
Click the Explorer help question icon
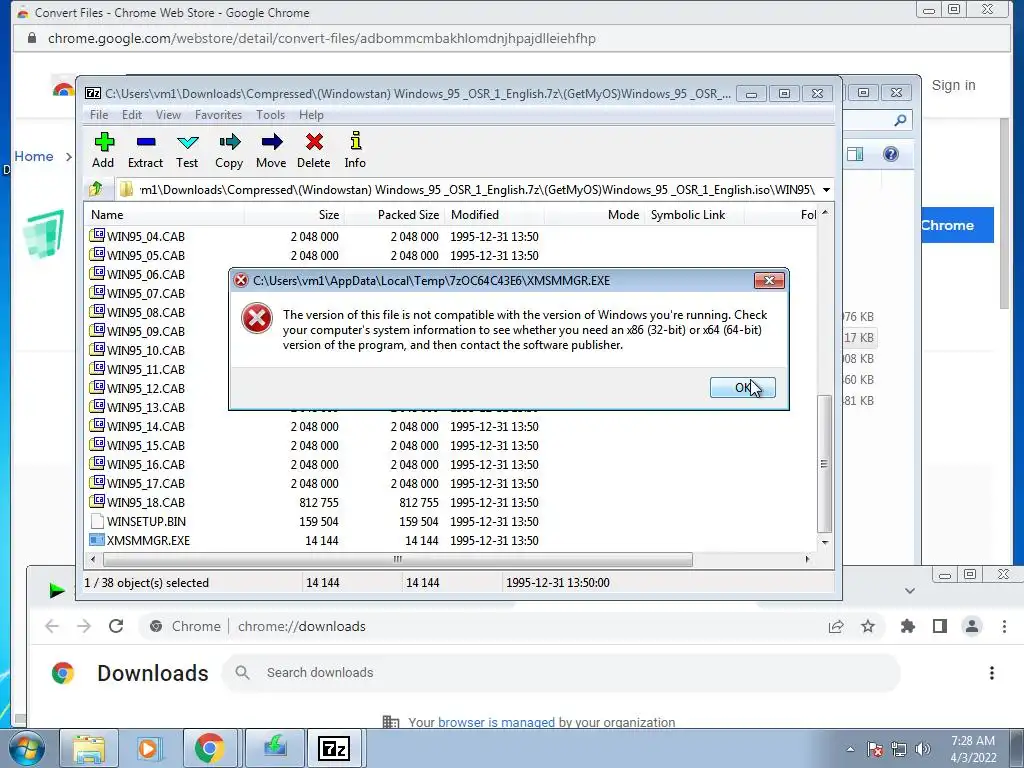(891, 154)
